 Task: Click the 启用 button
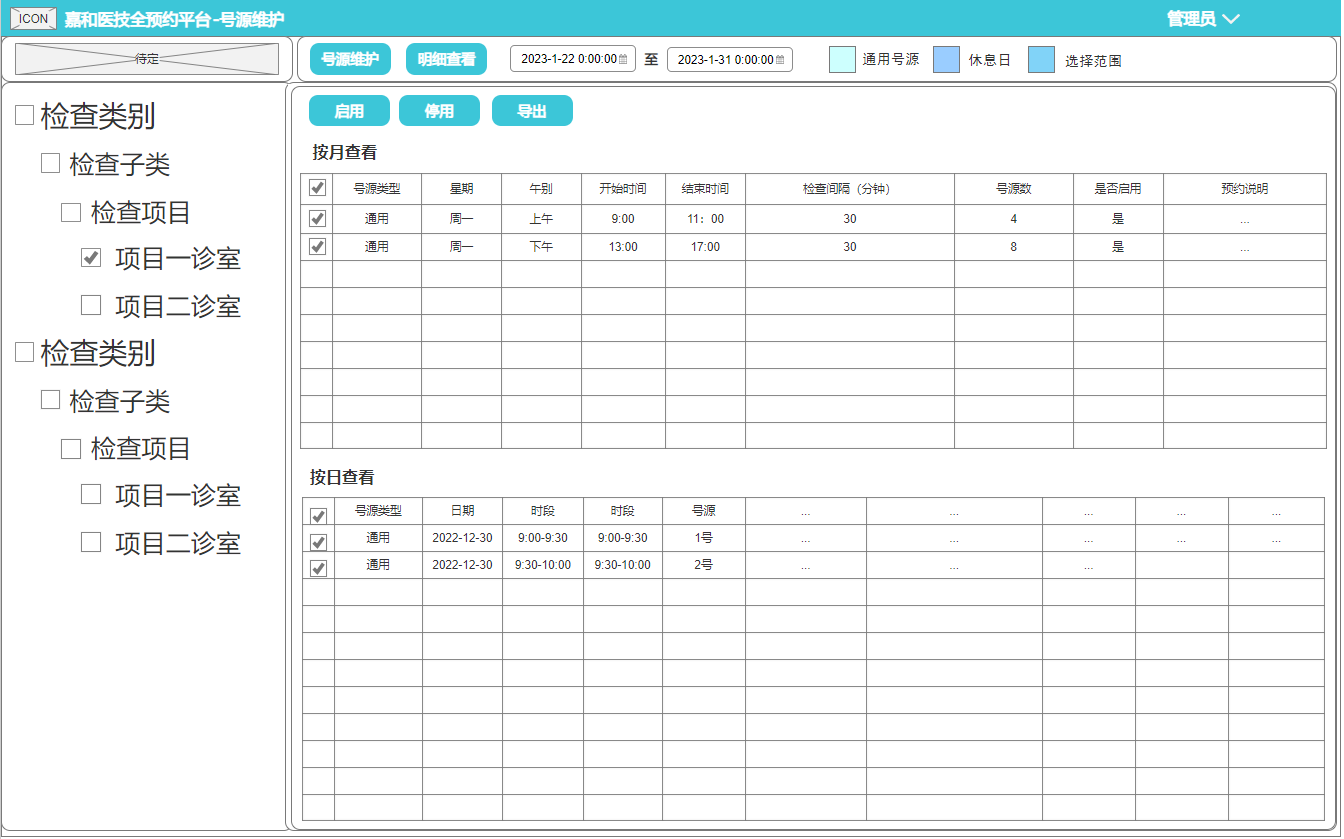(349, 111)
